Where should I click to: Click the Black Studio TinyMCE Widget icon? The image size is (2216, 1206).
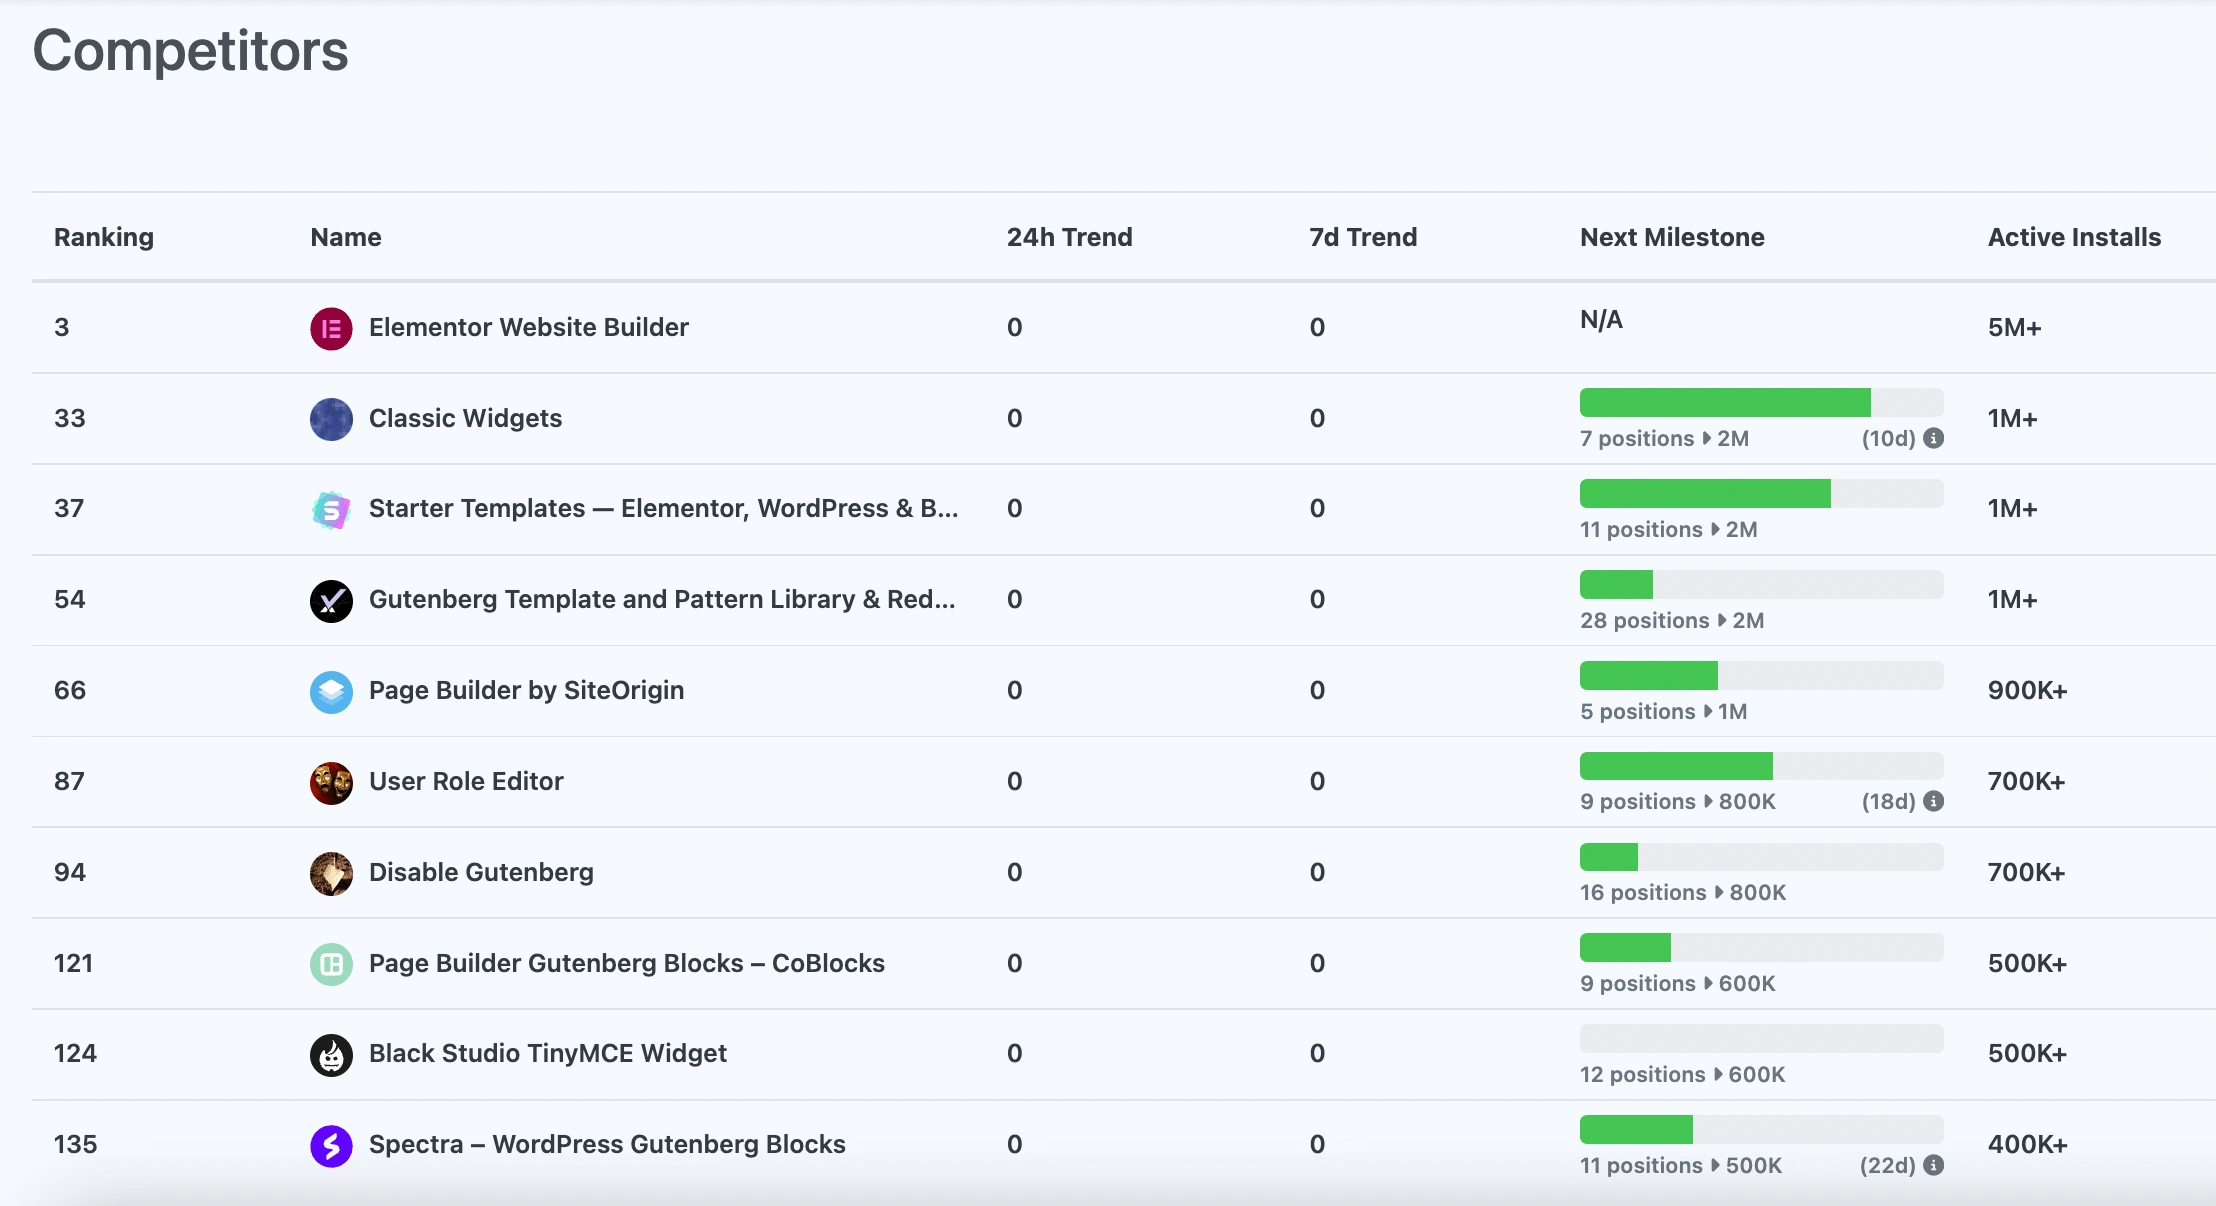click(331, 1054)
